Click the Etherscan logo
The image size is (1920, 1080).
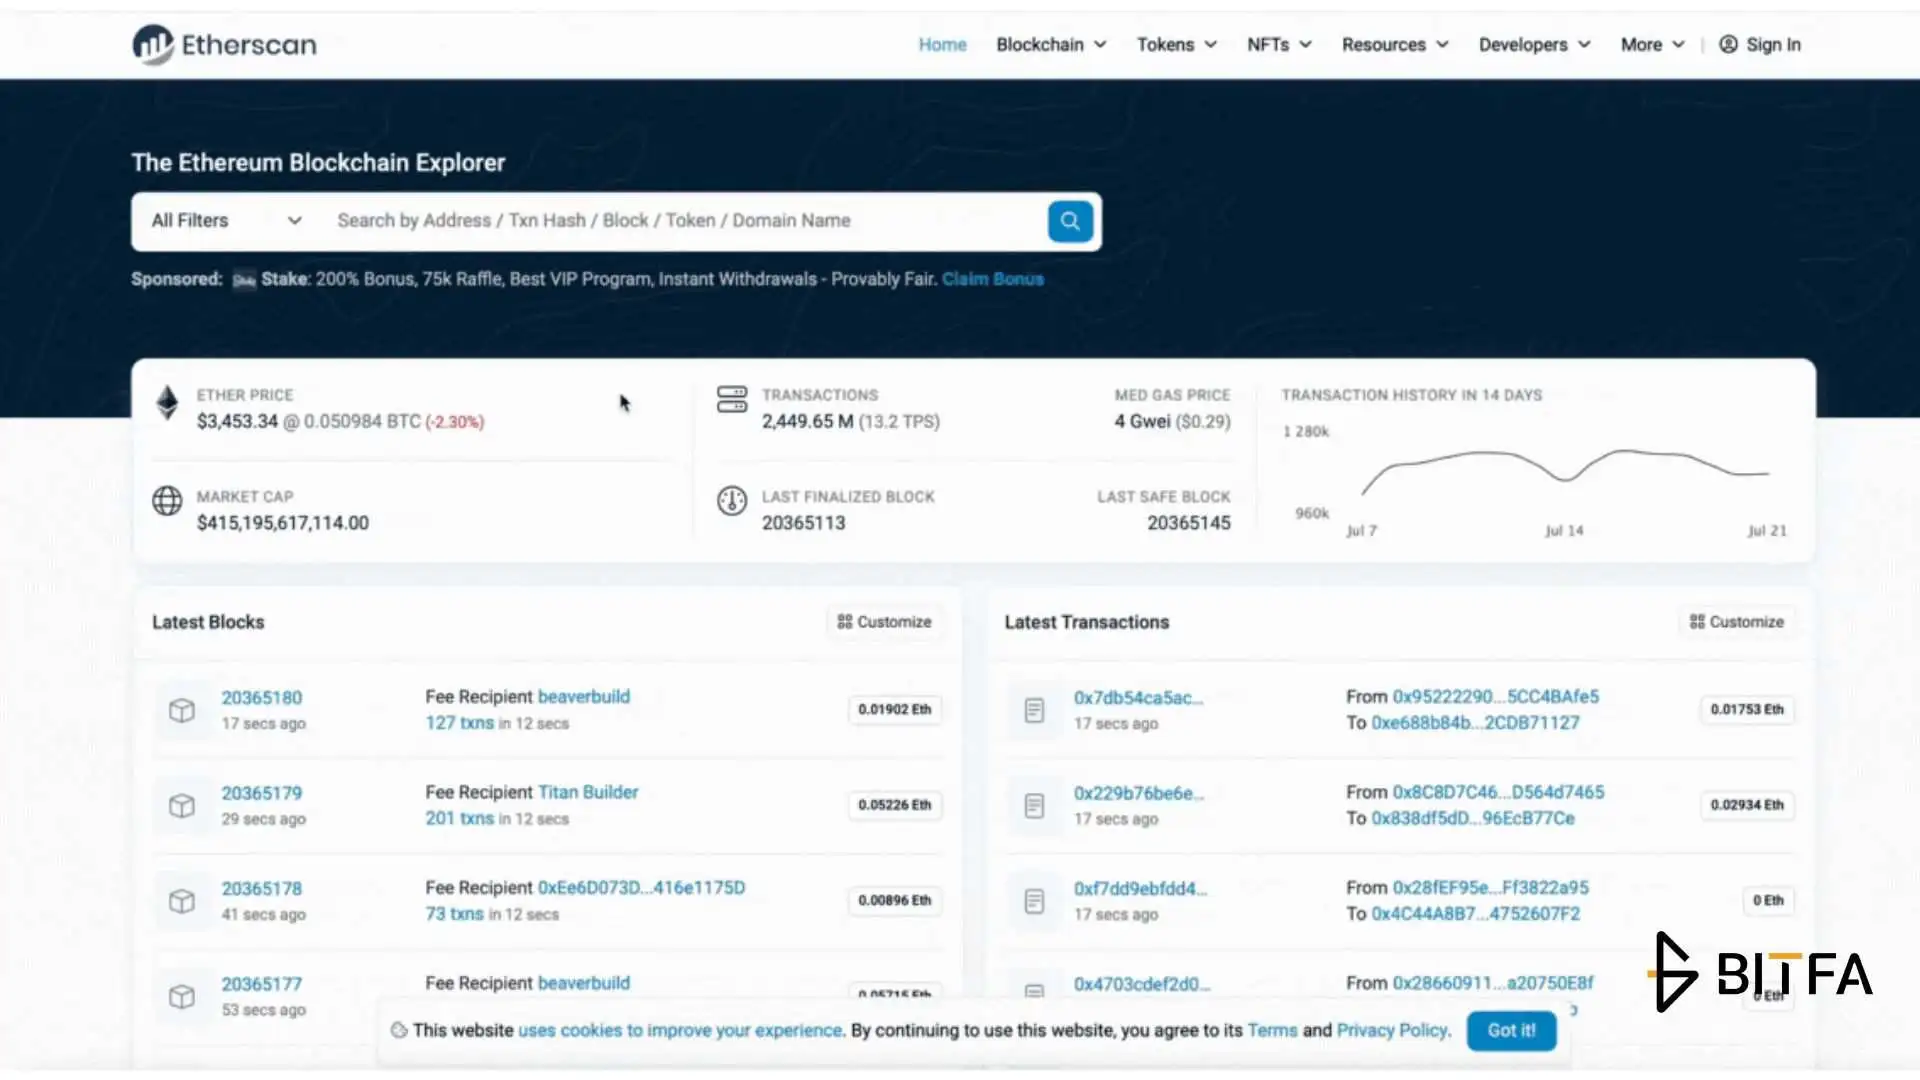coord(224,44)
